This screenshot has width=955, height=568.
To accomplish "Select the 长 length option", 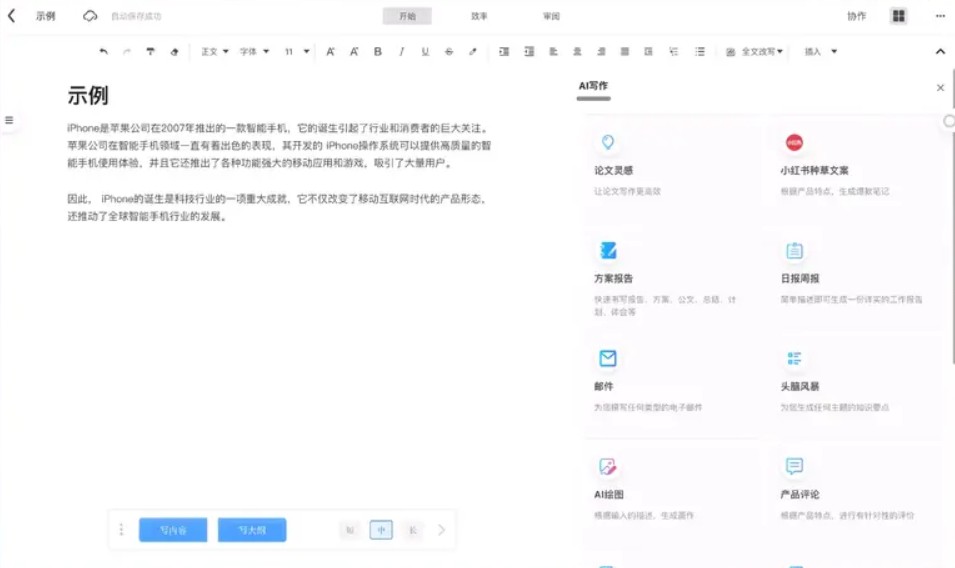I will [x=413, y=530].
